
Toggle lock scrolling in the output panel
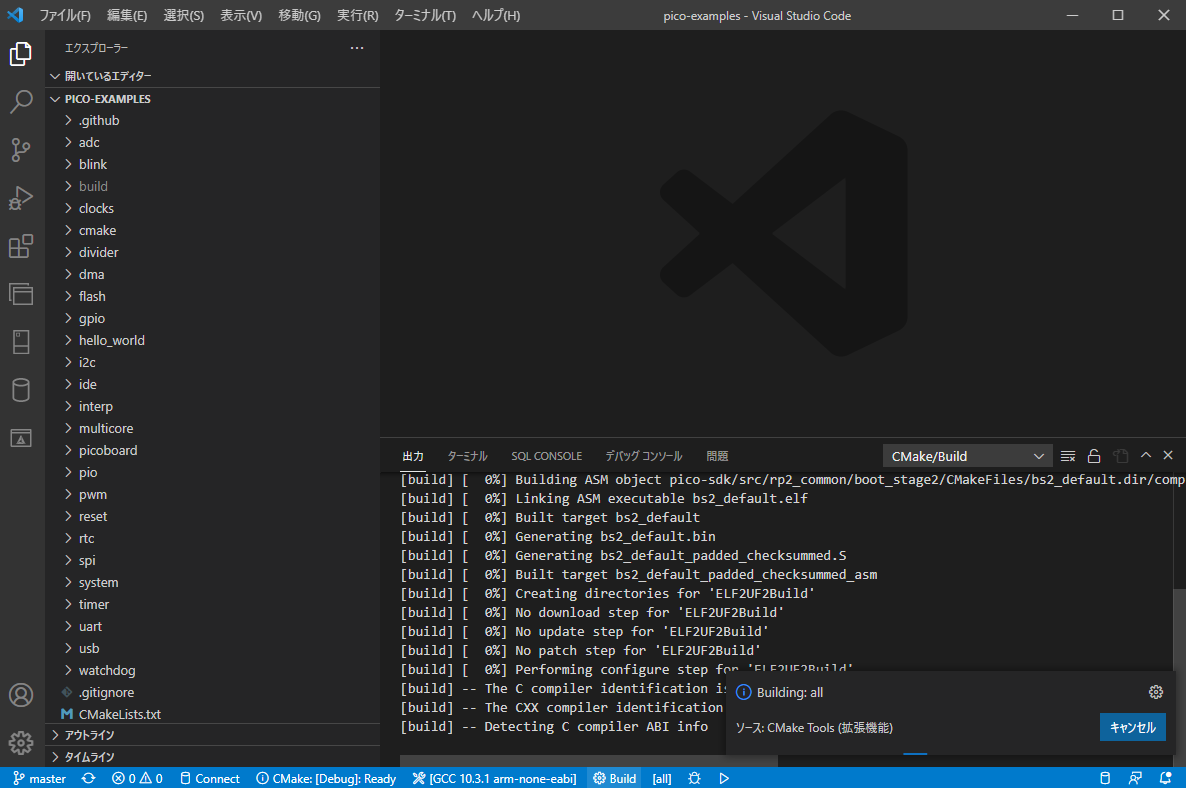(x=1094, y=455)
